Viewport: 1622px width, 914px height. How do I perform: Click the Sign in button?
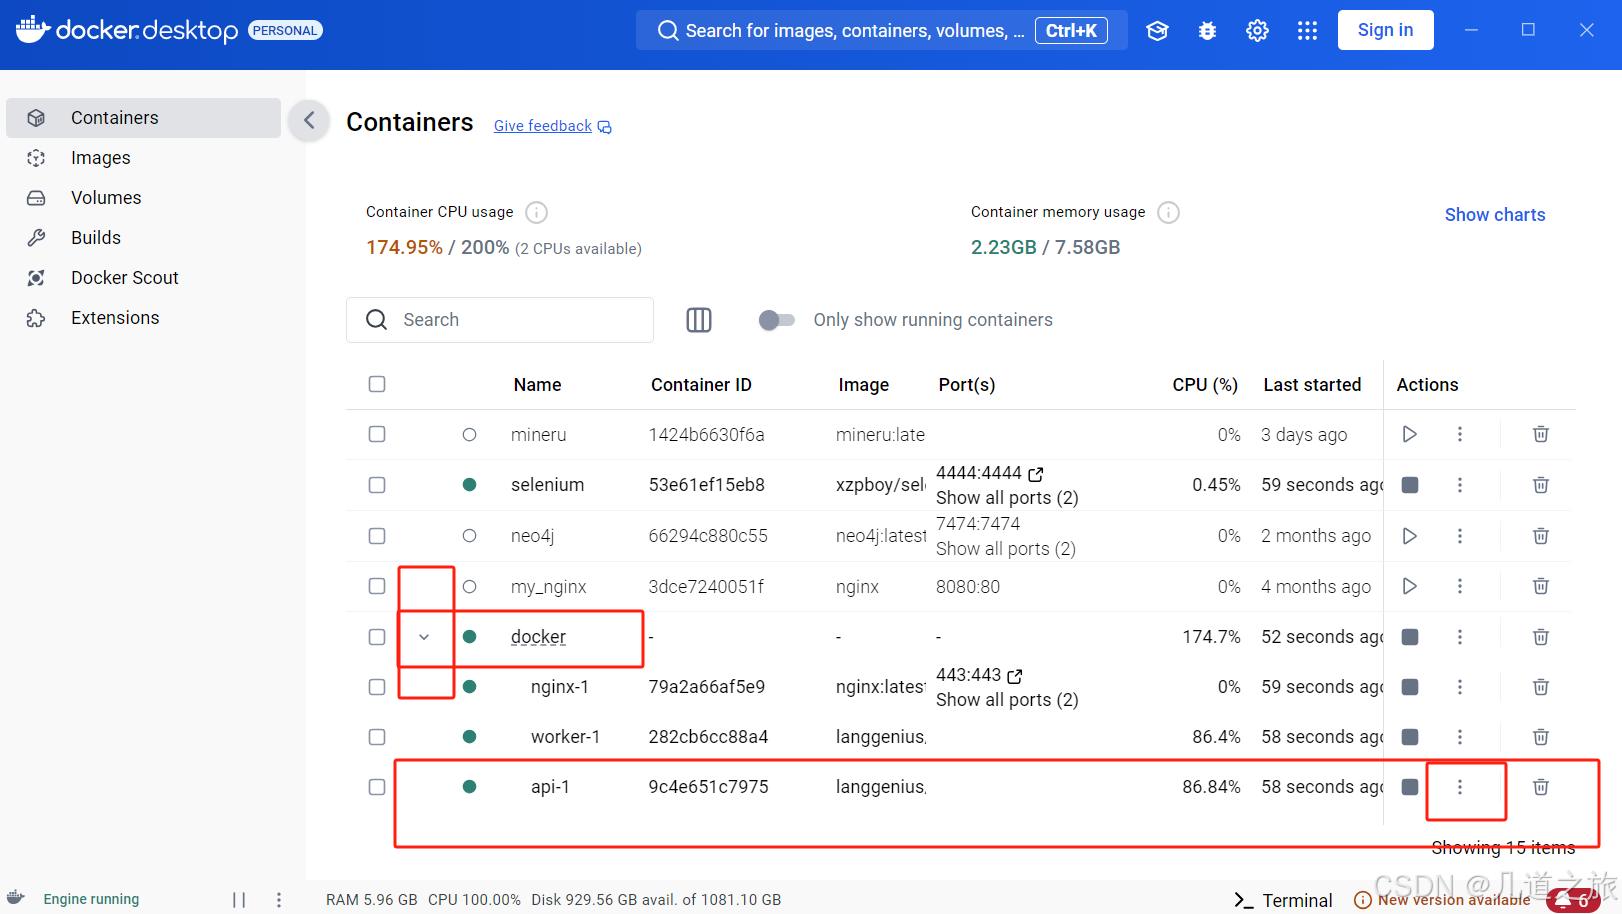pos(1385,30)
